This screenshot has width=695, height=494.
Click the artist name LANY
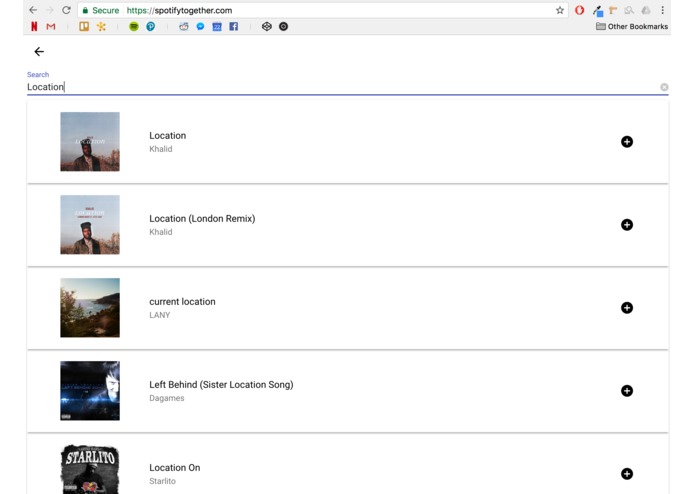click(160, 315)
